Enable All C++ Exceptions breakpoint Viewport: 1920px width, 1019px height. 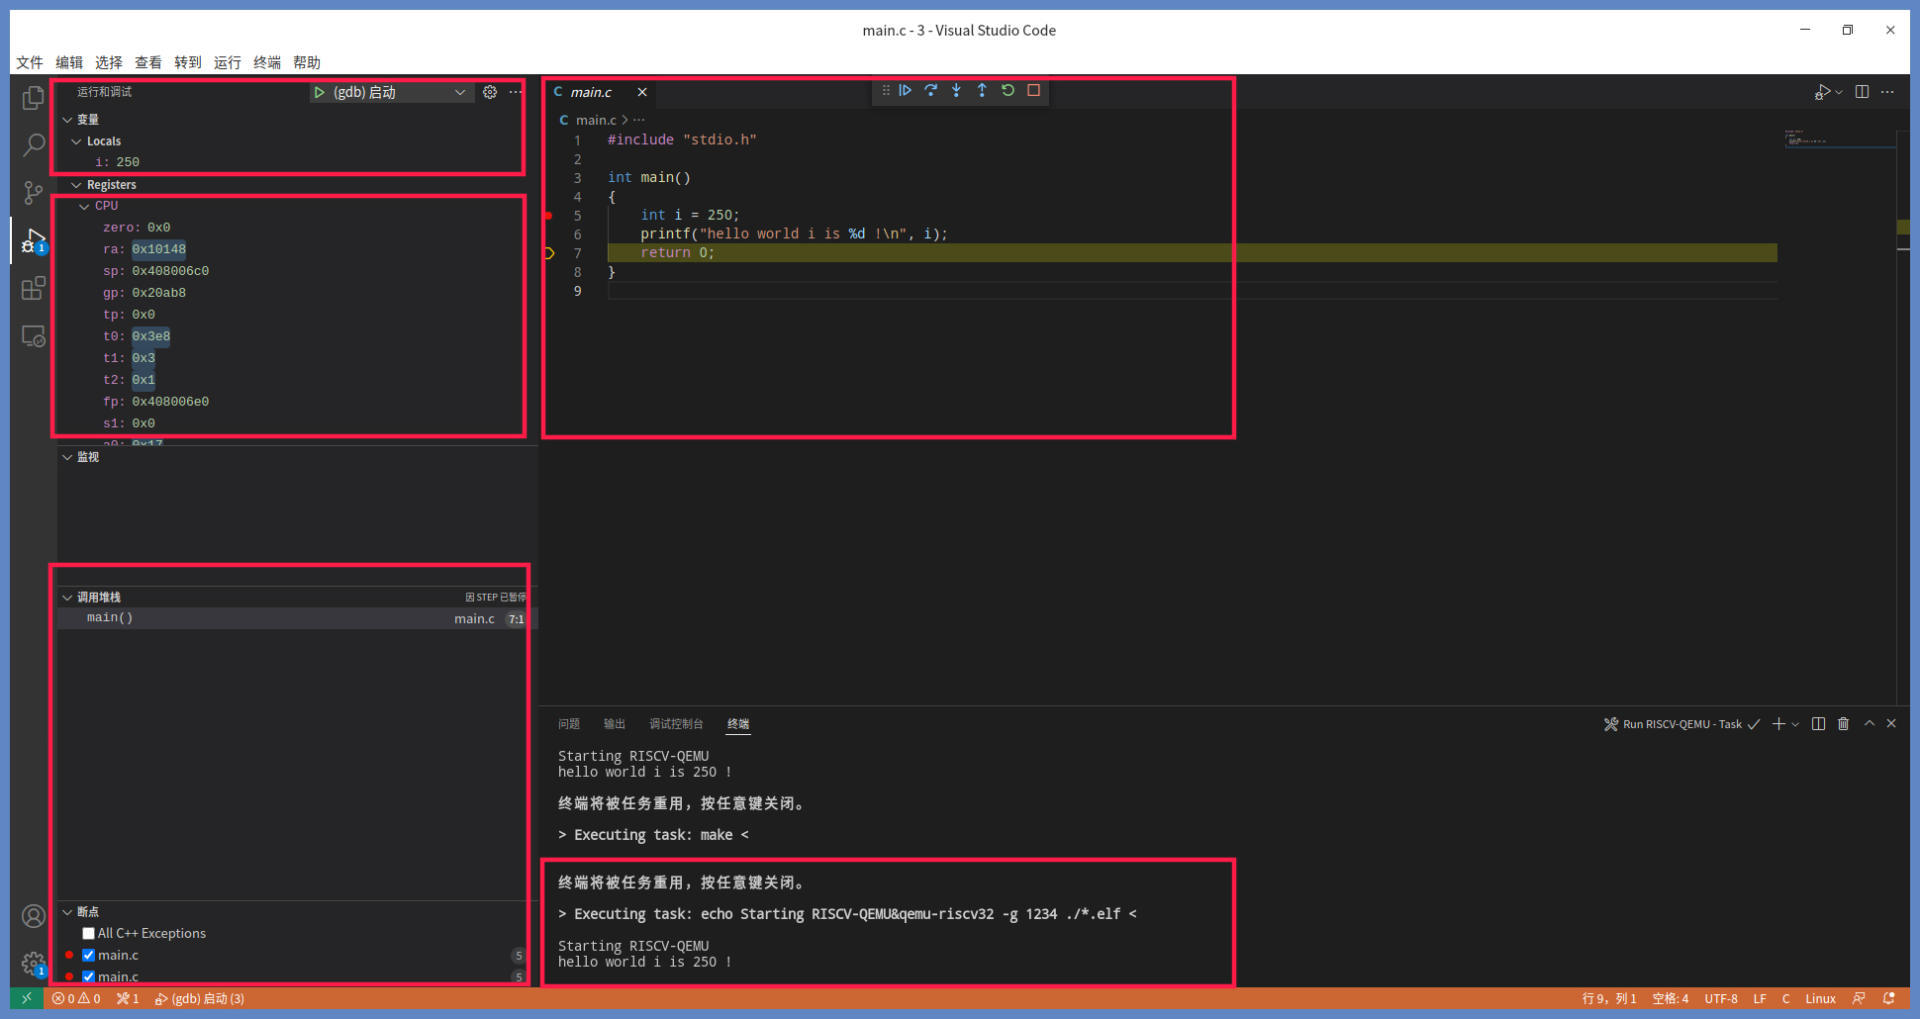coord(89,934)
